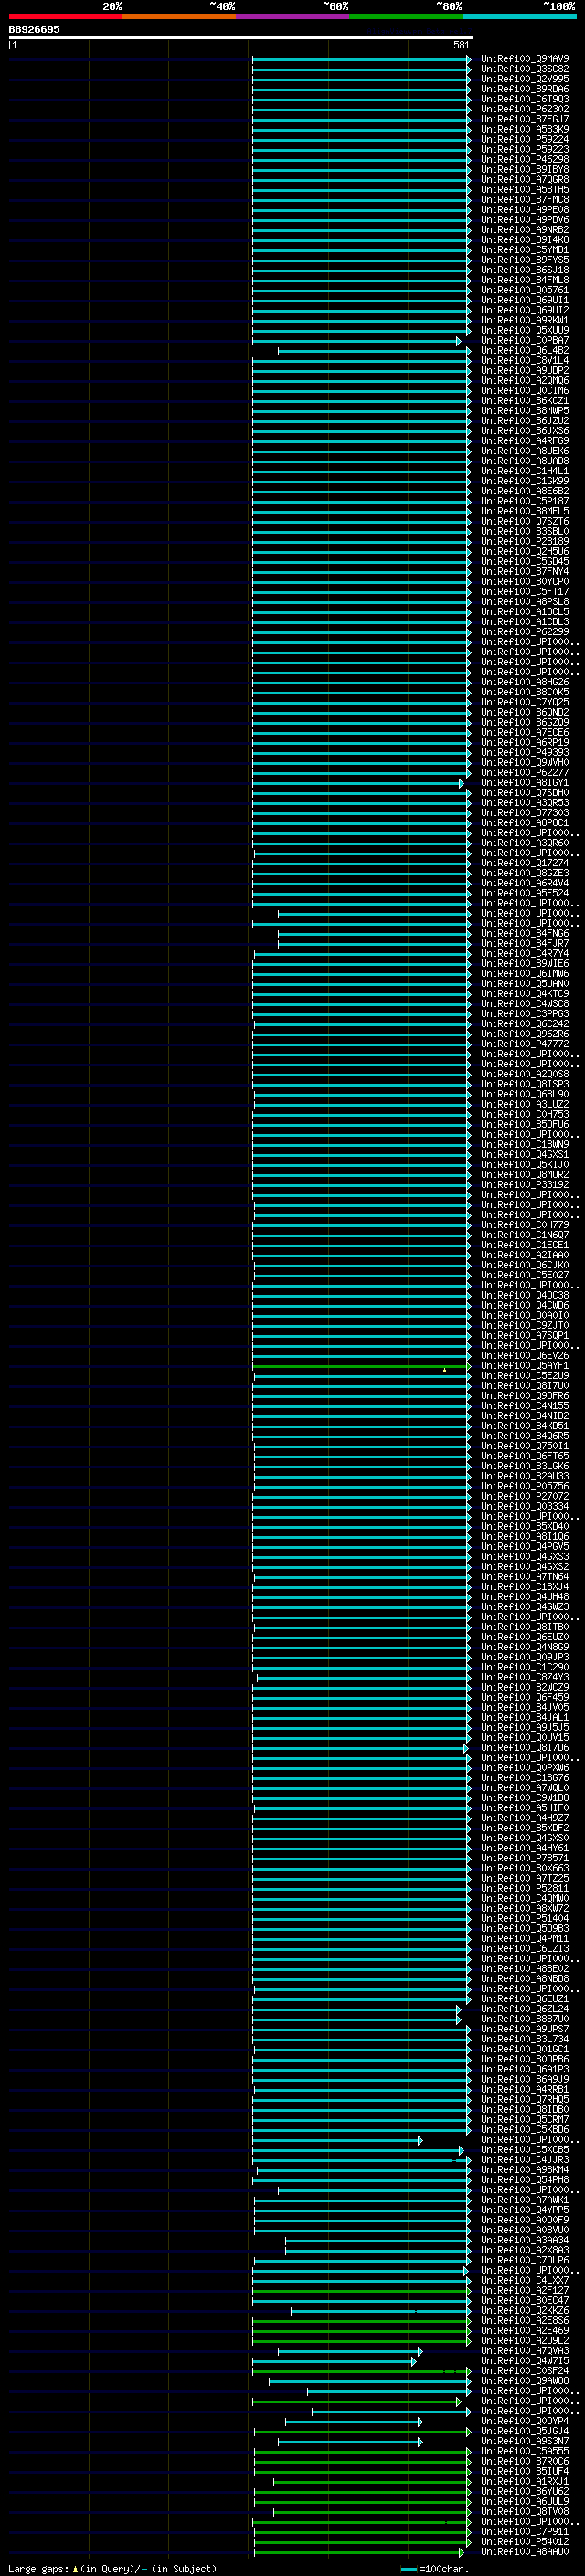Image resolution: width=585 pixels, height=2576 pixels.
Task: Select hit label UniRef100_O77303
Action: coord(525,813)
